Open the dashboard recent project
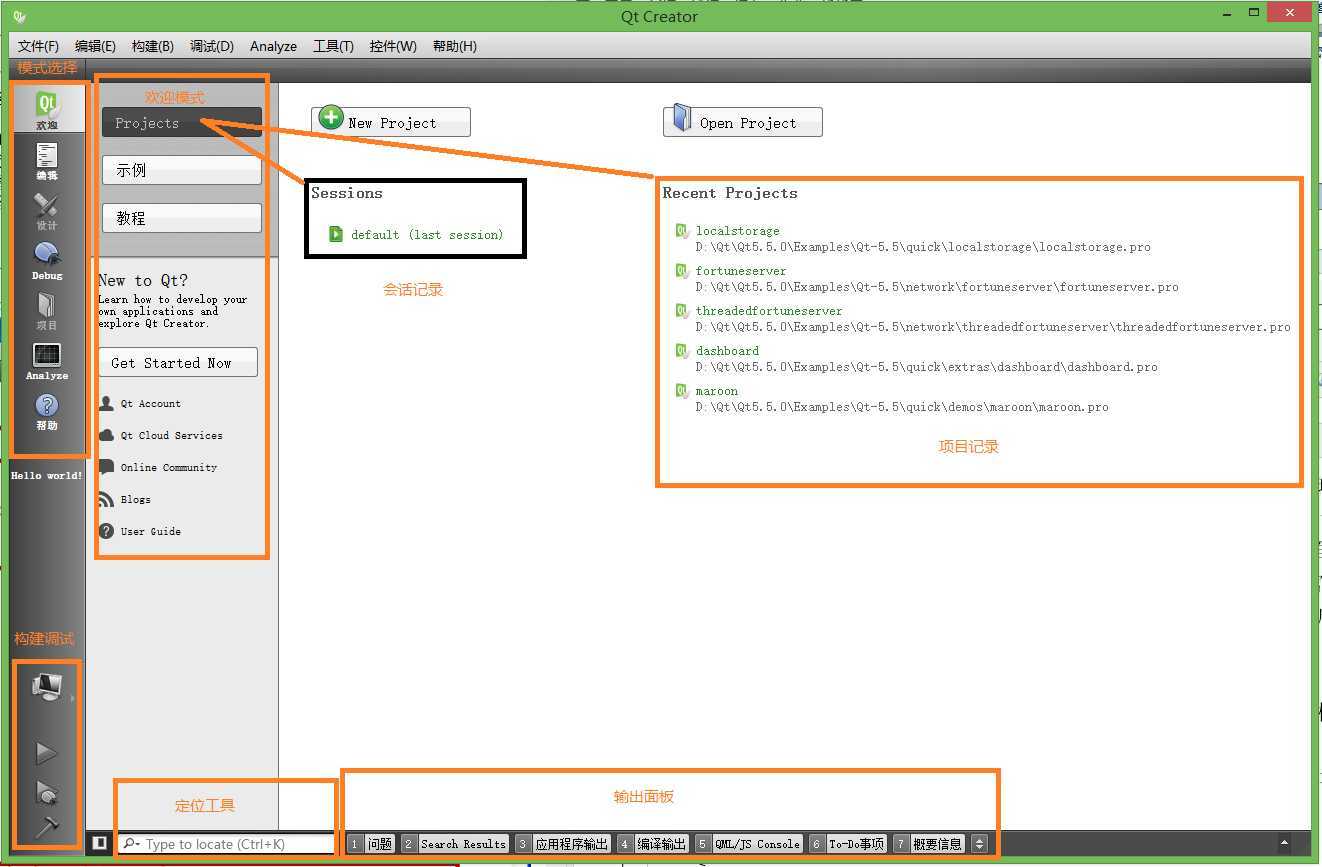Screen dimensions: 1322x867 pyautogui.click(x=727, y=351)
